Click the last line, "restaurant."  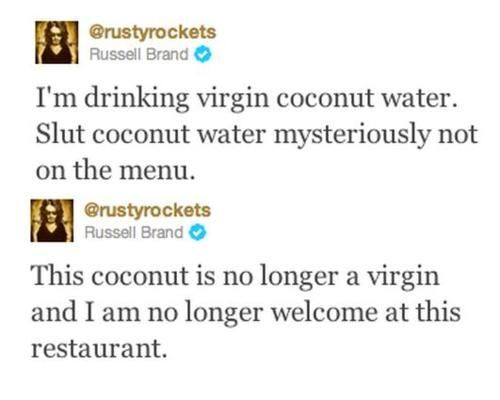(x=99, y=349)
